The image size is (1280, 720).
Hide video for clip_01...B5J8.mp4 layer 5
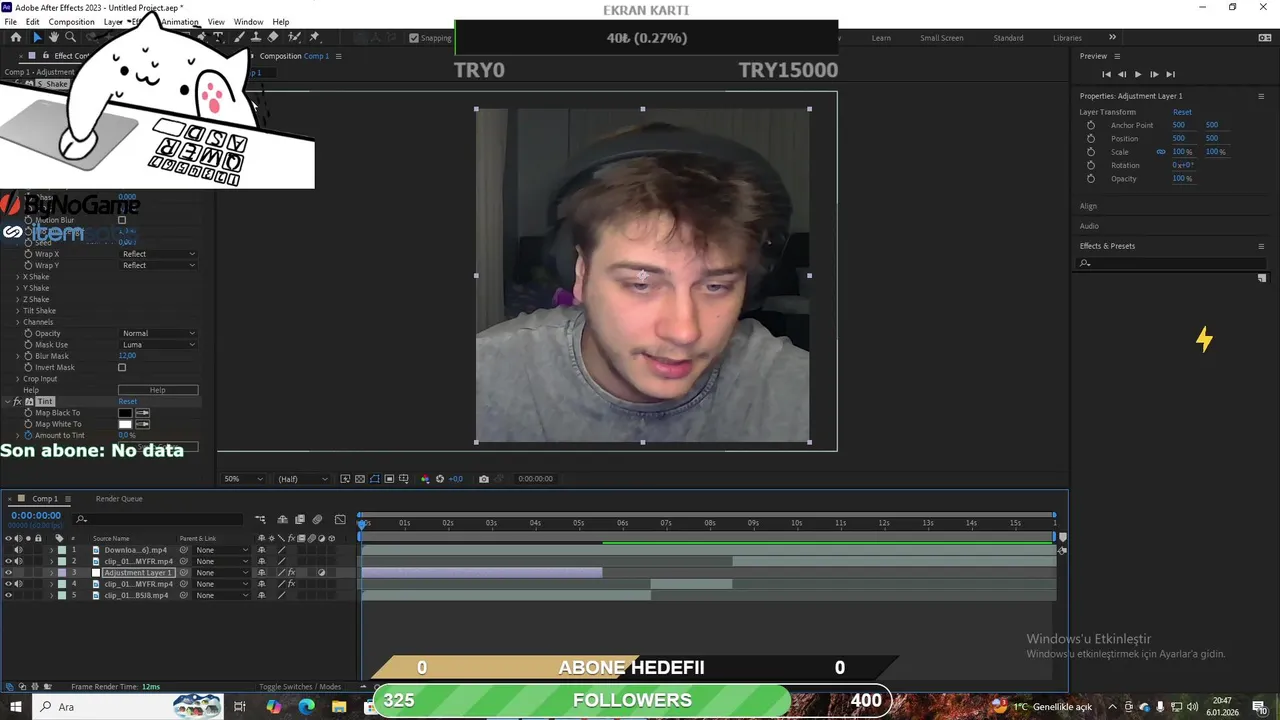(x=9, y=596)
